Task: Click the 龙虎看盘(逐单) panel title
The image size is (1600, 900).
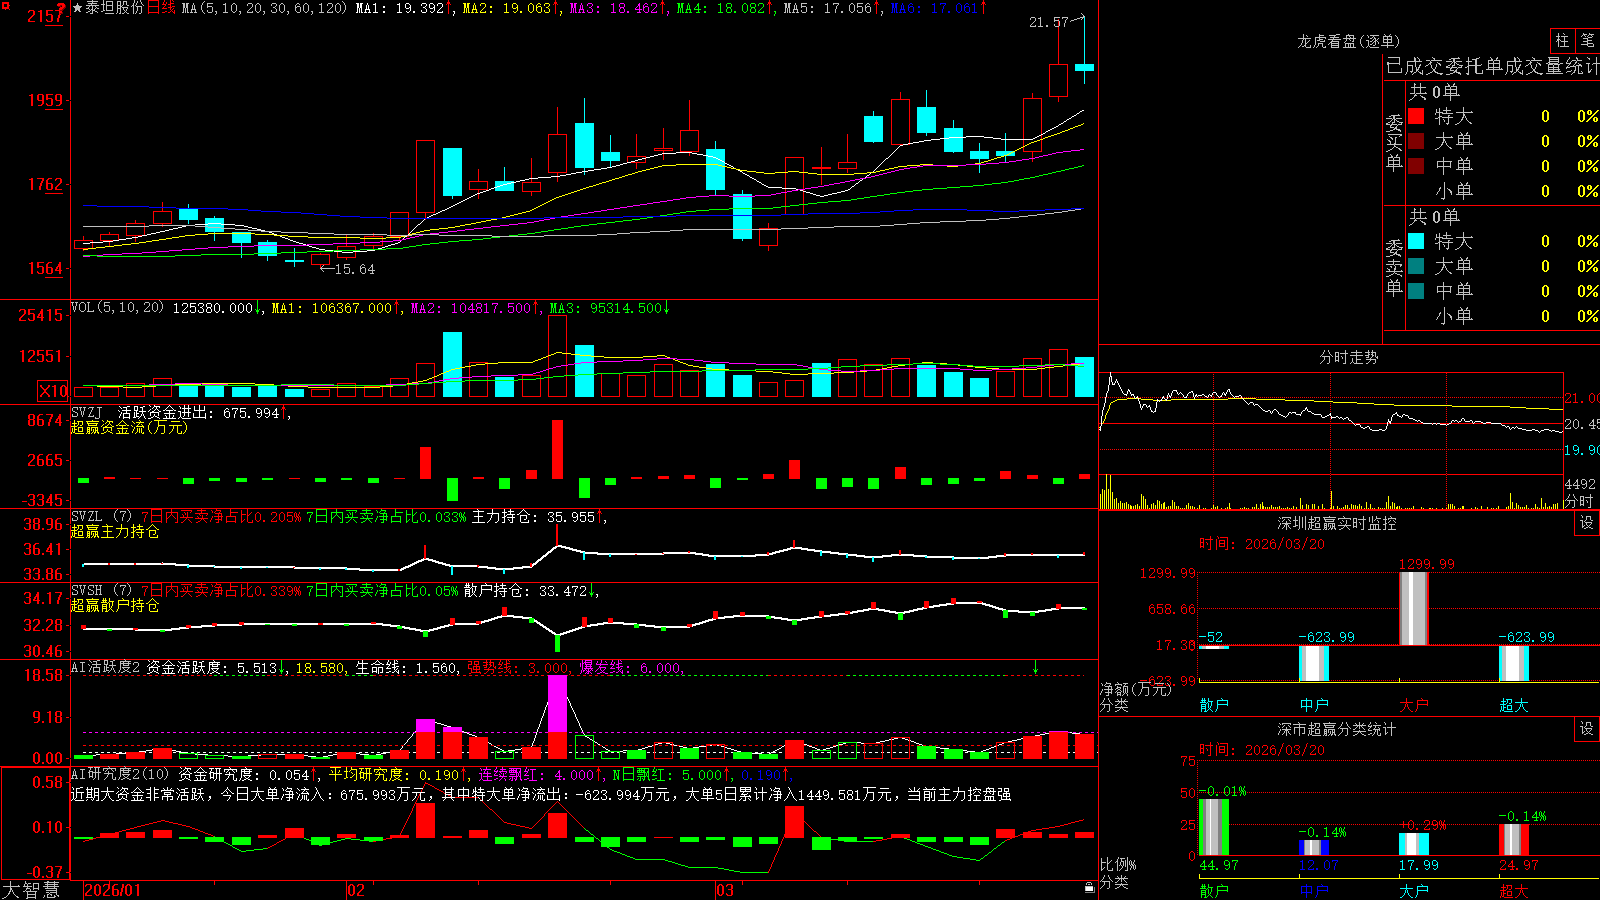Action: click(1348, 41)
